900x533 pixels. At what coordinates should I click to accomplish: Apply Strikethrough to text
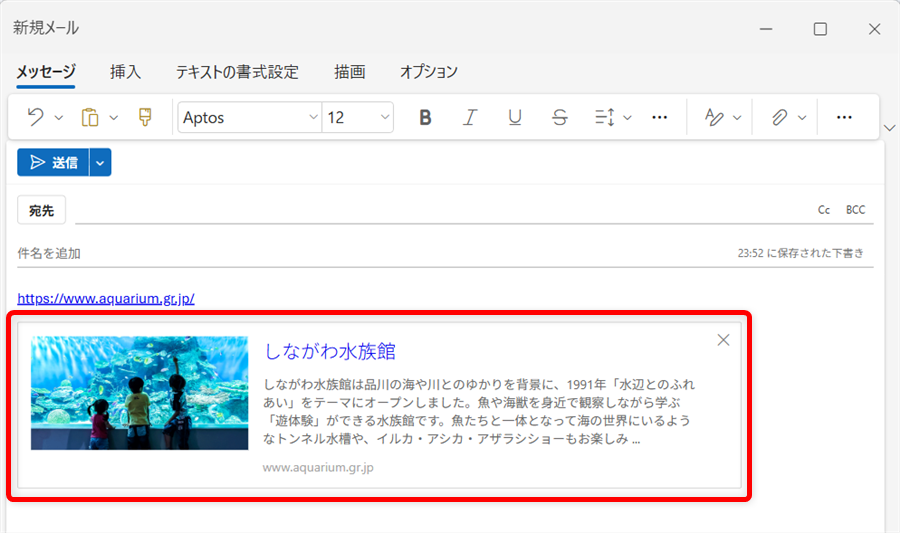pos(560,118)
